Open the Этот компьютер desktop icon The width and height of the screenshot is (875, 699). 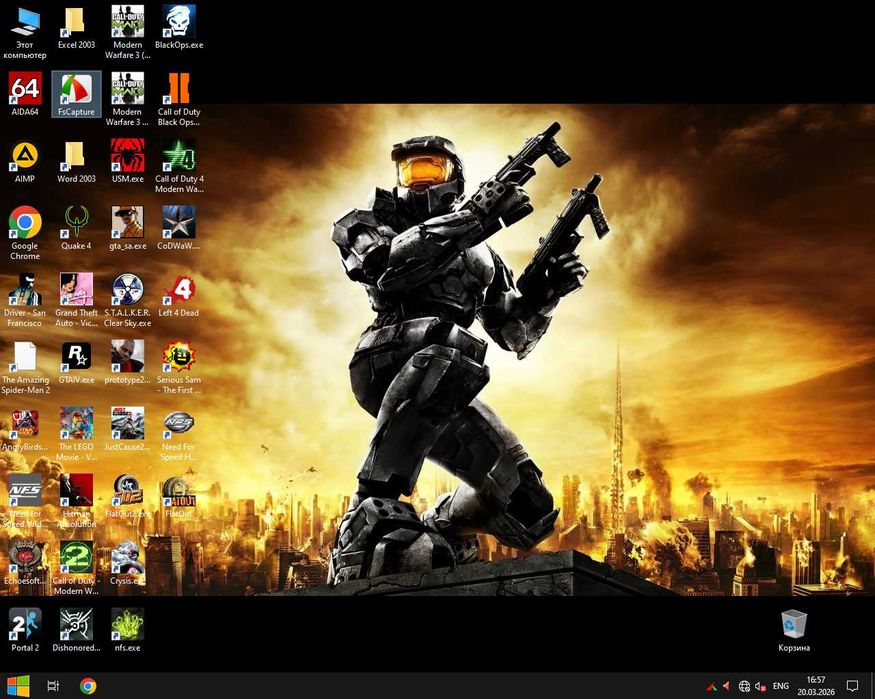25,32
